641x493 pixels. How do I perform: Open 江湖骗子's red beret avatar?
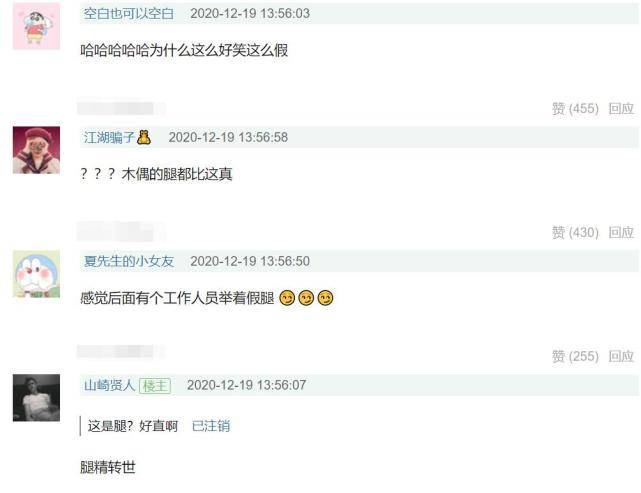pyautogui.click(x=36, y=150)
